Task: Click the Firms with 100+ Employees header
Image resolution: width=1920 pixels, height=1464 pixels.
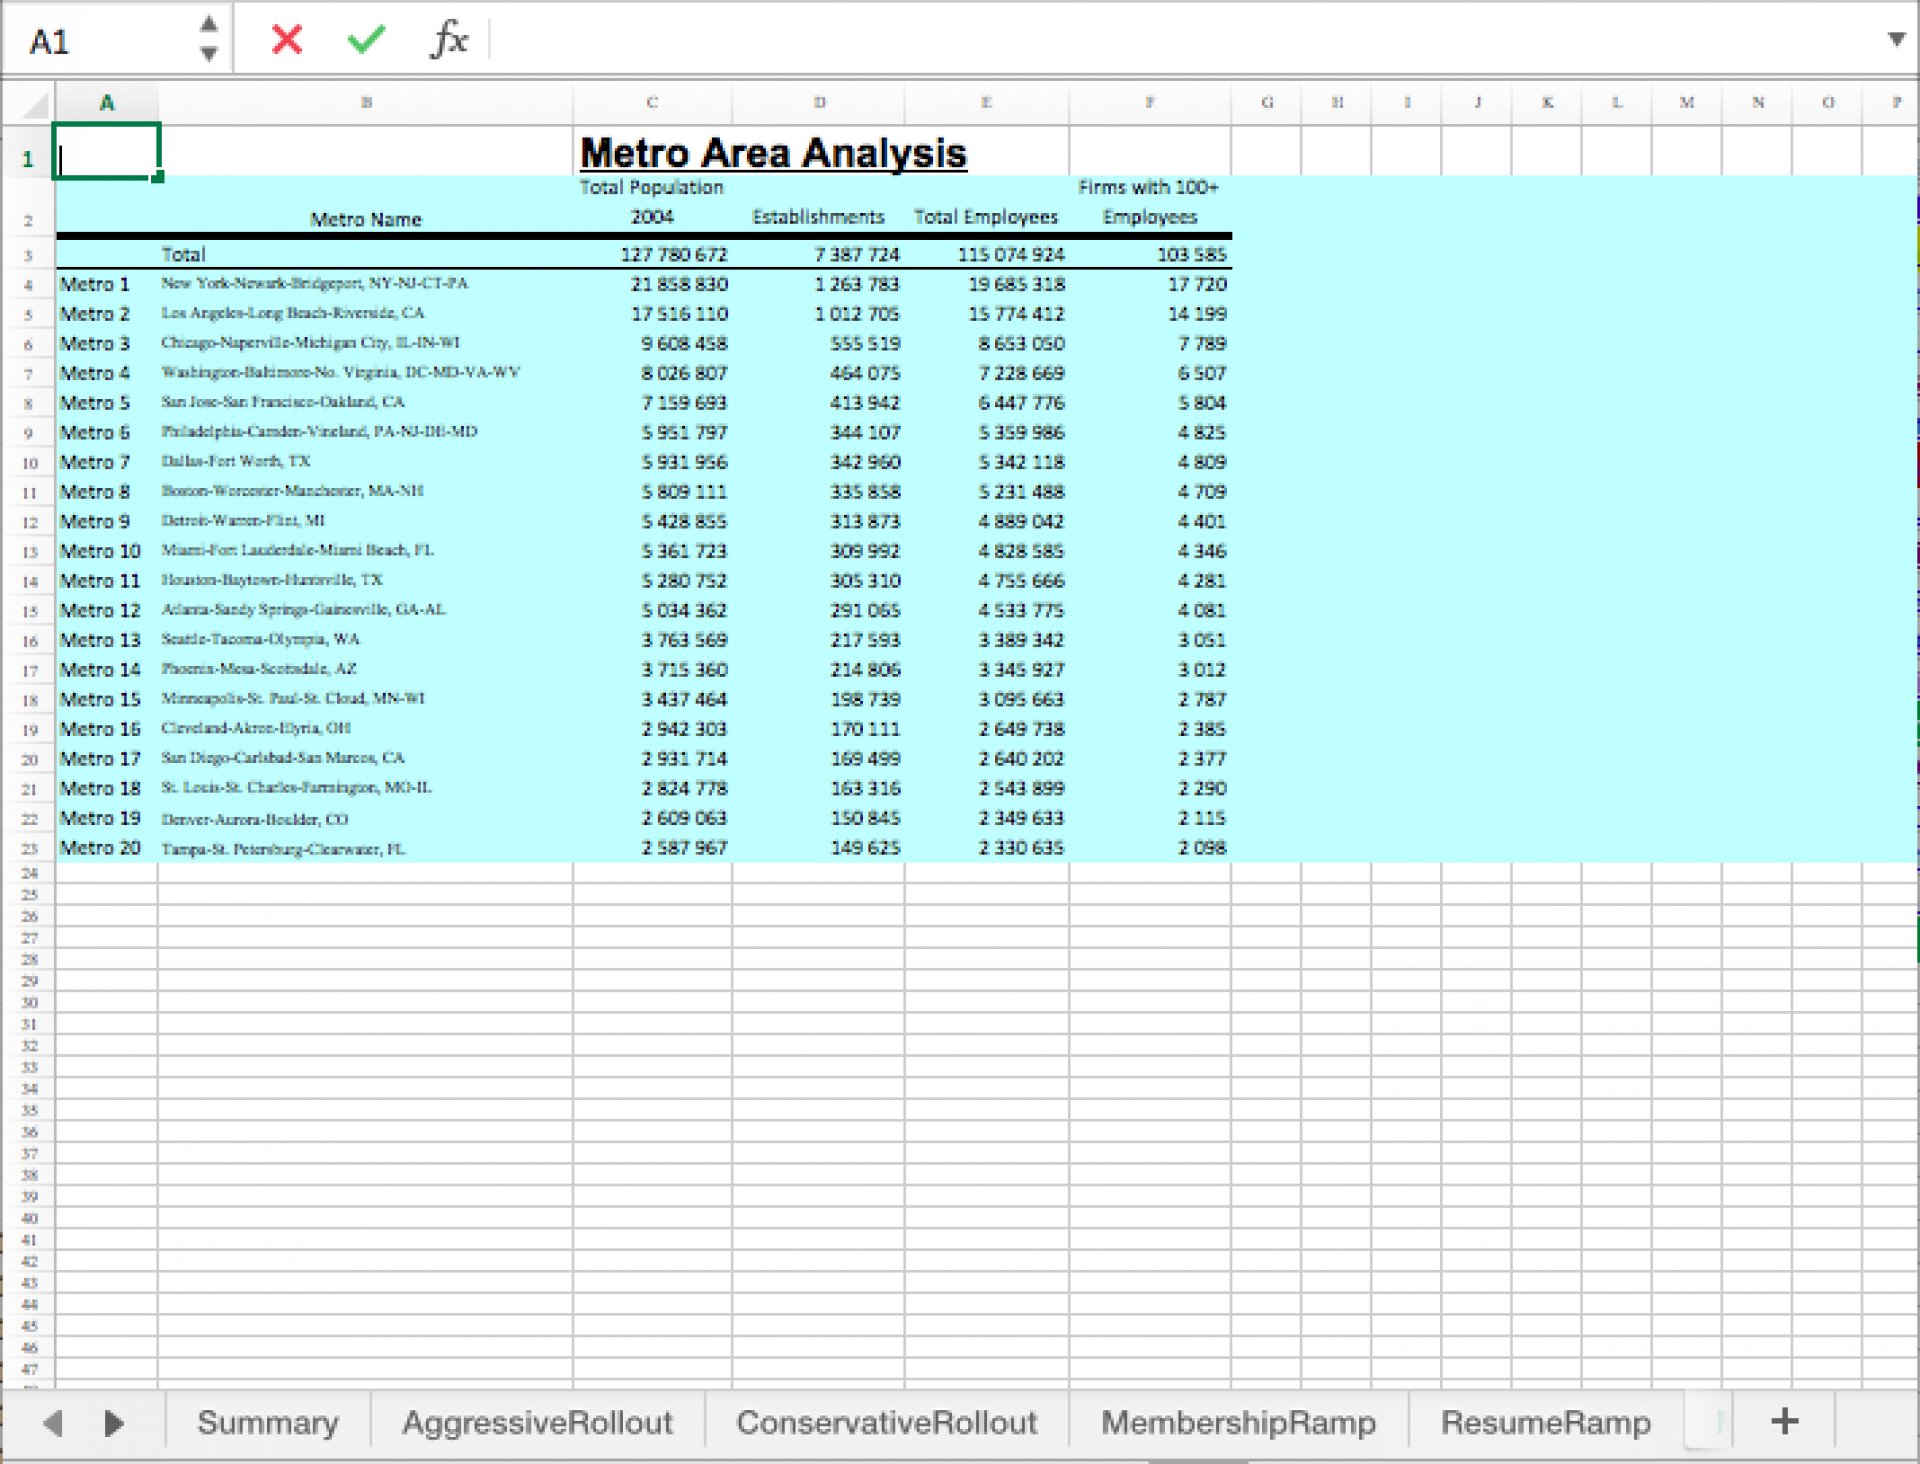Action: tap(1150, 202)
